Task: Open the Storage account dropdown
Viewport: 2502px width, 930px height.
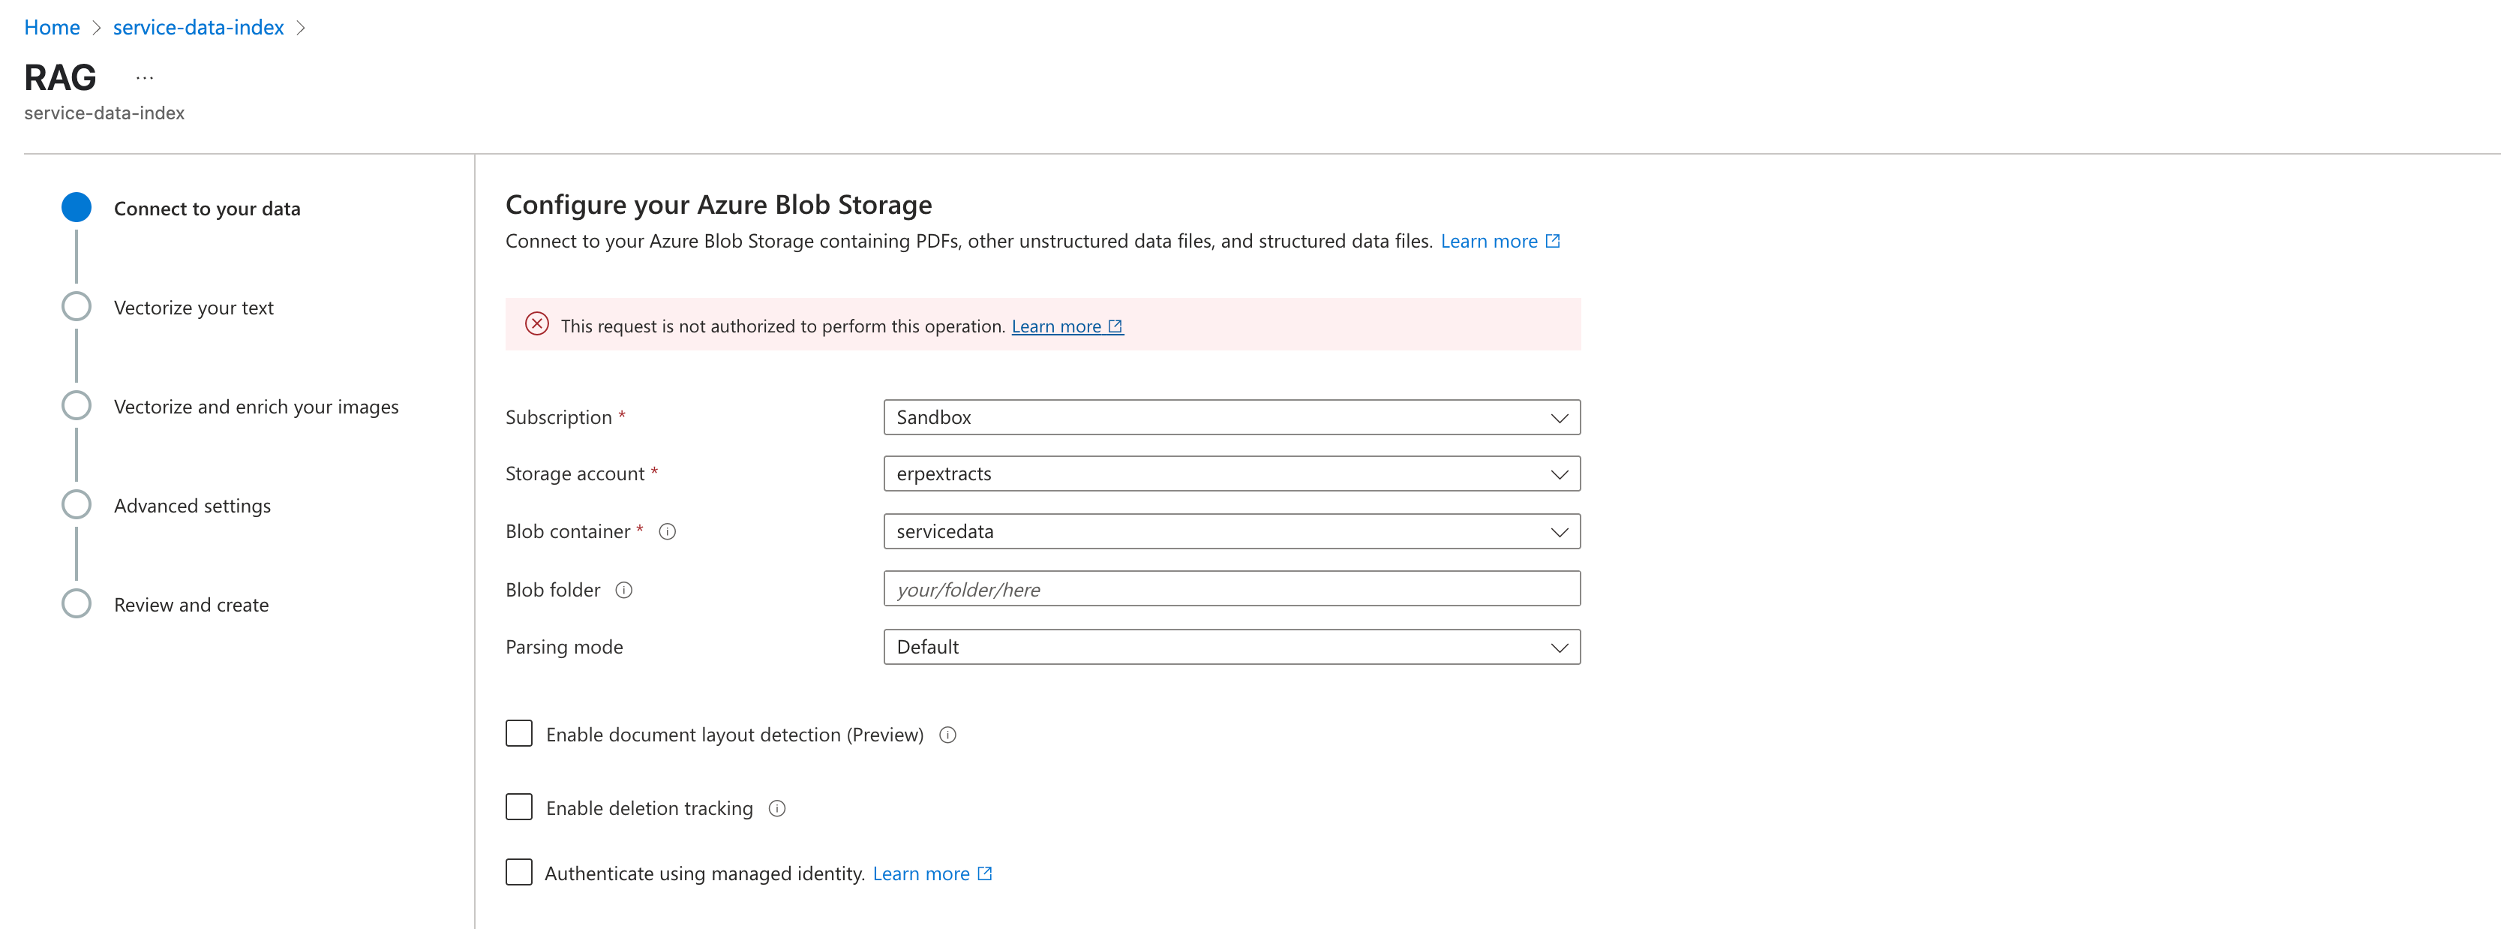Action: (1232, 474)
